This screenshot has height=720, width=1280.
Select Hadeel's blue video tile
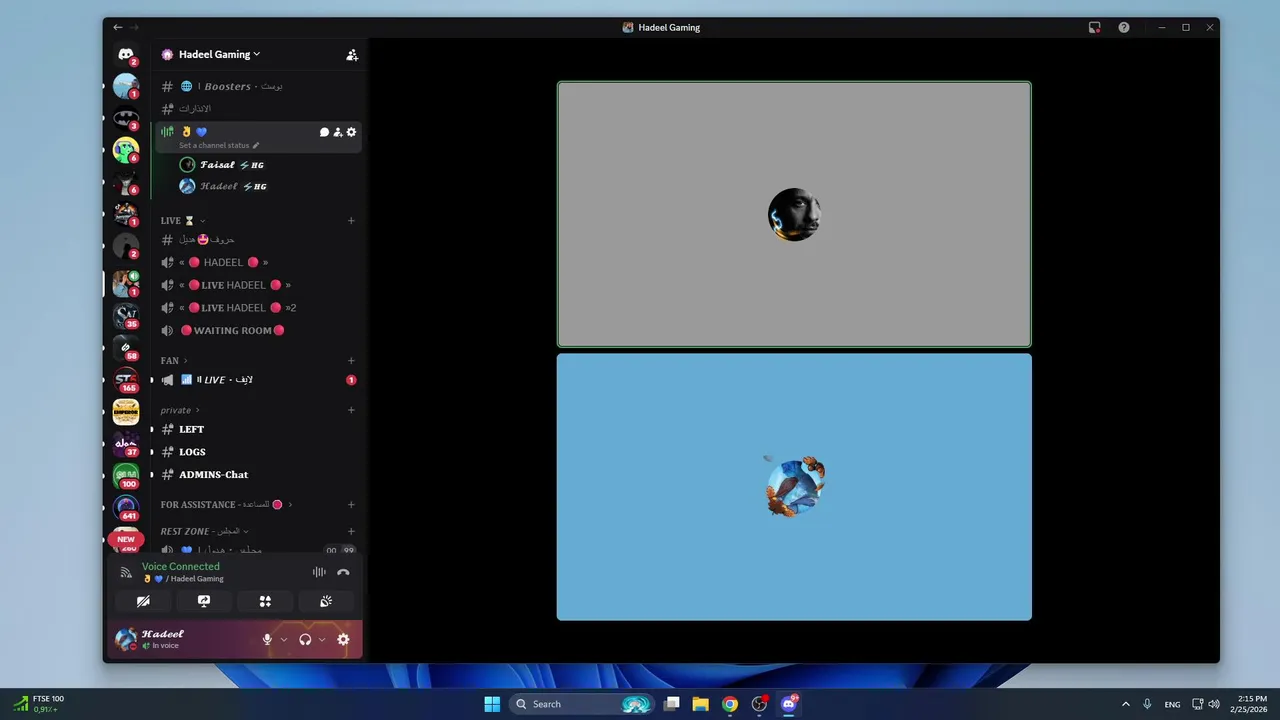click(794, 487)
